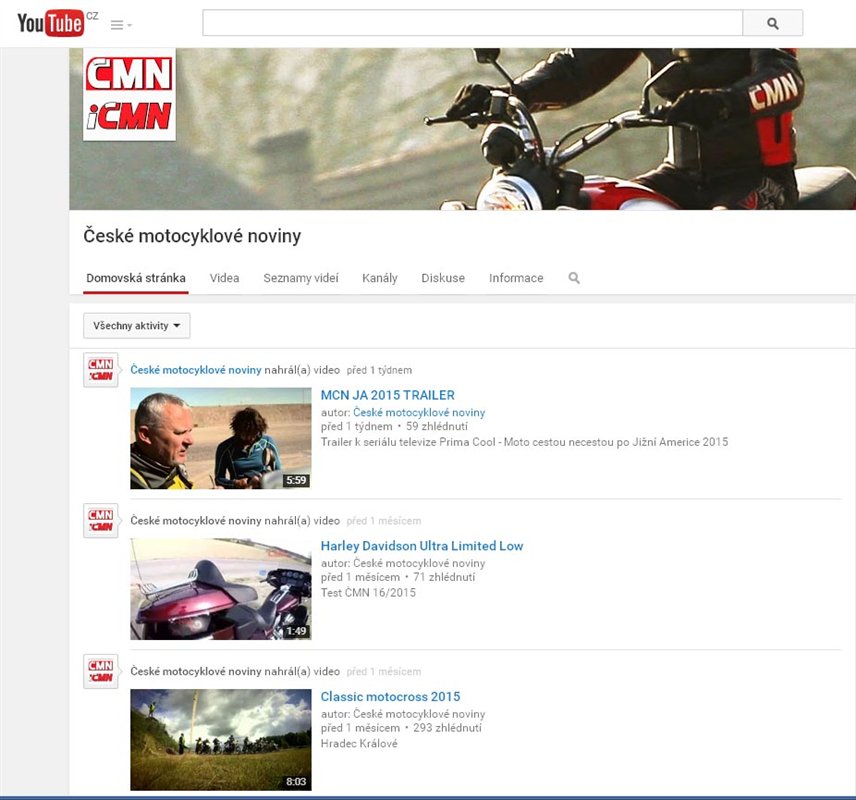Open the Classic motocross 2015 title link
Viewport: 856px width, 800px height.
click(390, 696)
